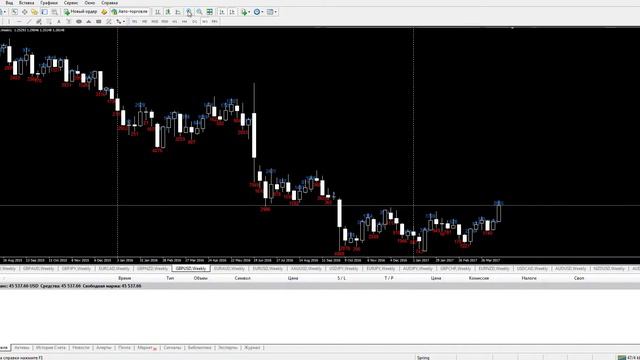This screenshot has height=360, width=640.
Task: Select the rectangle drawing tool
Action: point(99,21)
